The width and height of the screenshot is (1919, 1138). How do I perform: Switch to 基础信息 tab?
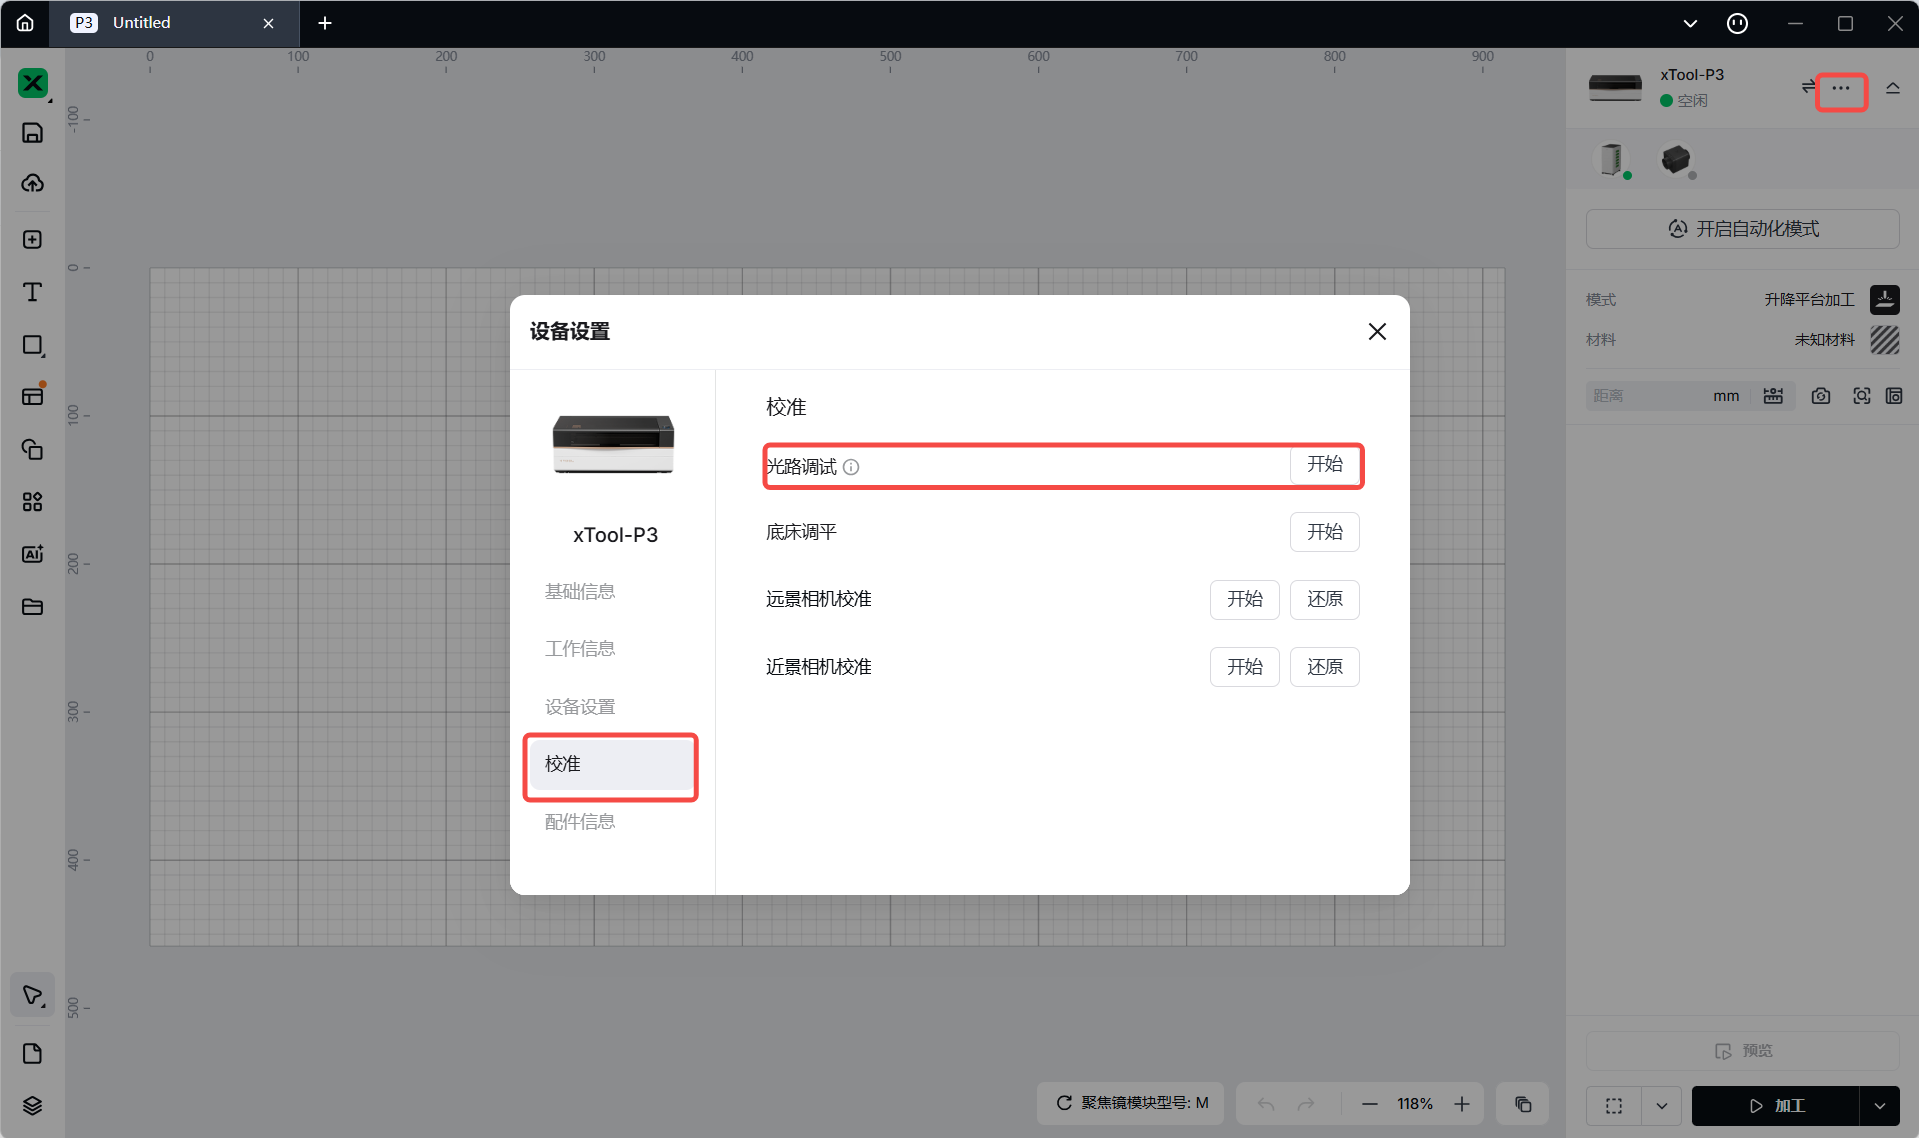coord(580,591)
